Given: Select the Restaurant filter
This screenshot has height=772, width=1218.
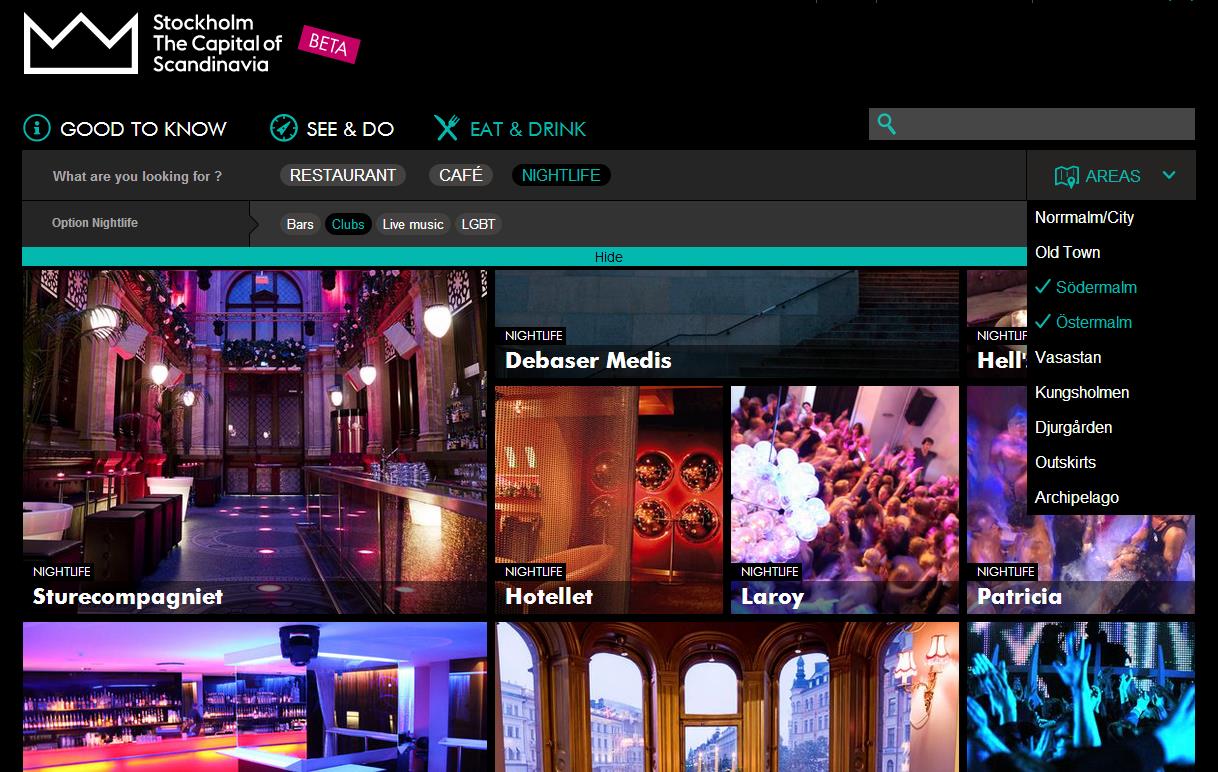Looking at the screenshot, I should click(343, 175).
